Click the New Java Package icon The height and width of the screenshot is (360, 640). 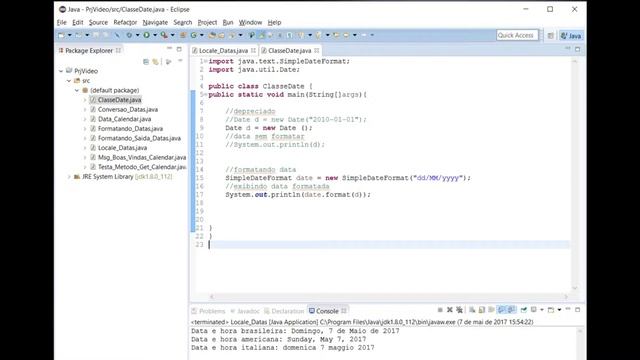tap(183, 35)
